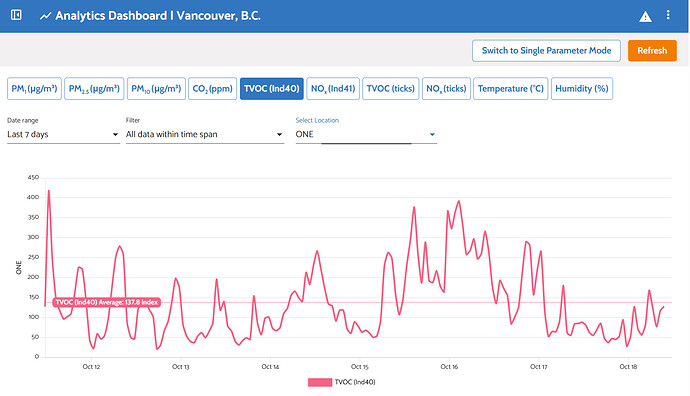Viewport: 690px width, 396px height.
Task: Select the PM1 (µg/m³) parameter
Action: pos(34,89)
